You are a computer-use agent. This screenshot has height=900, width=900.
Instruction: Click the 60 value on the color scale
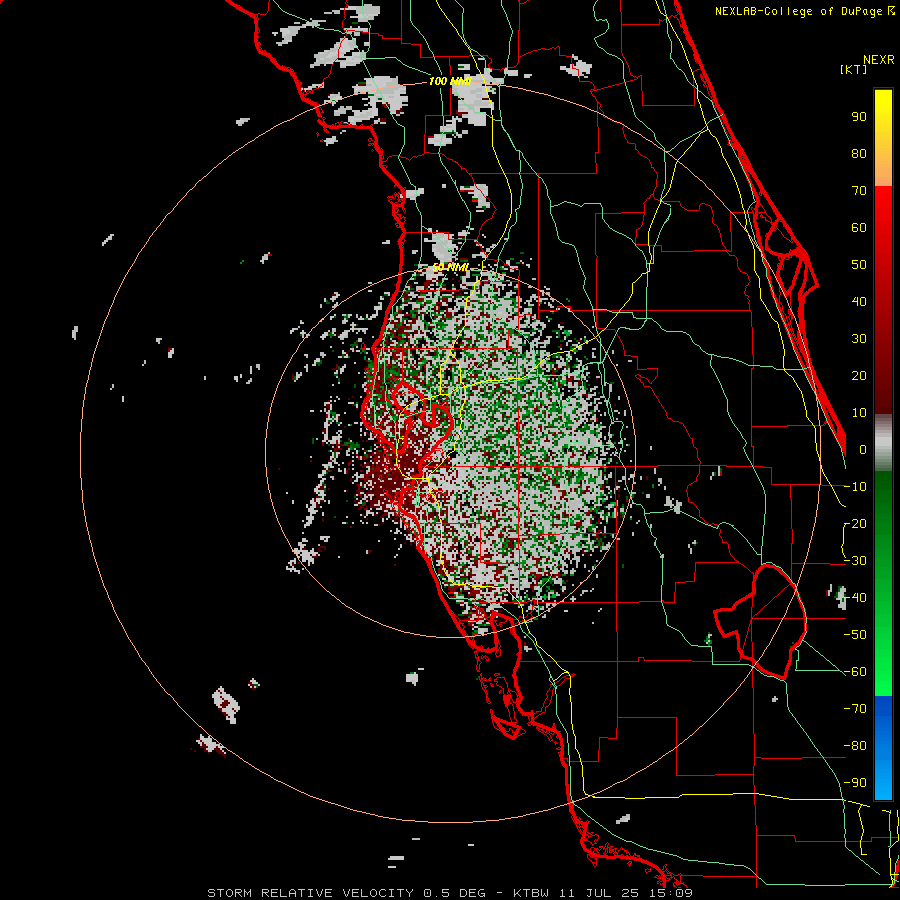(x=859, y=228)
